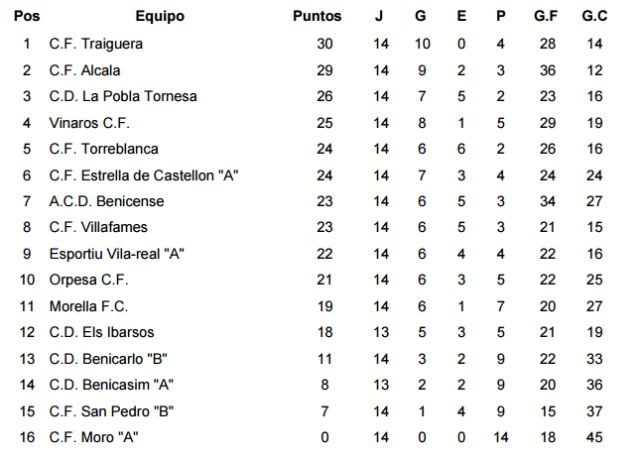Click the Puntos column header
The image size is (640, 460).
(x=317, y=16)
